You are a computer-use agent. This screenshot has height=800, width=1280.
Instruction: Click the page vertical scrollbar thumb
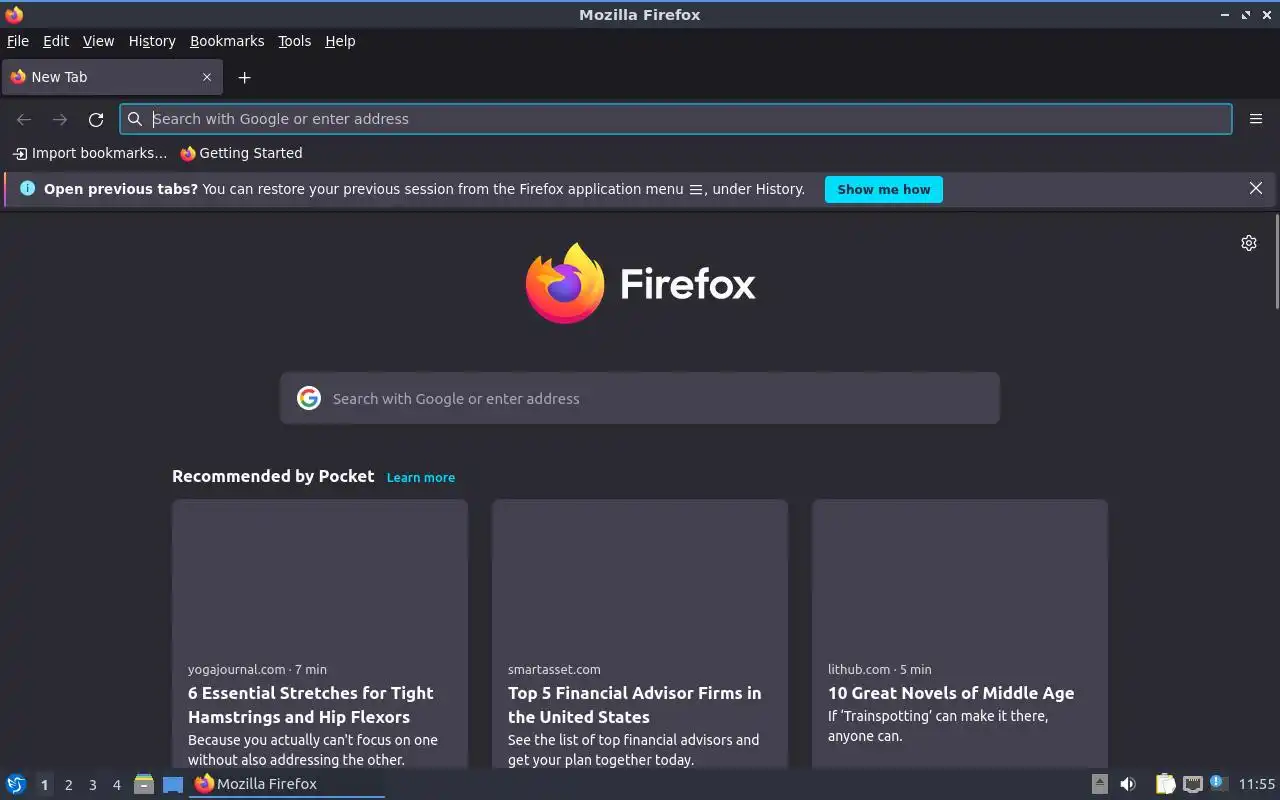(x=1276, y=262)
